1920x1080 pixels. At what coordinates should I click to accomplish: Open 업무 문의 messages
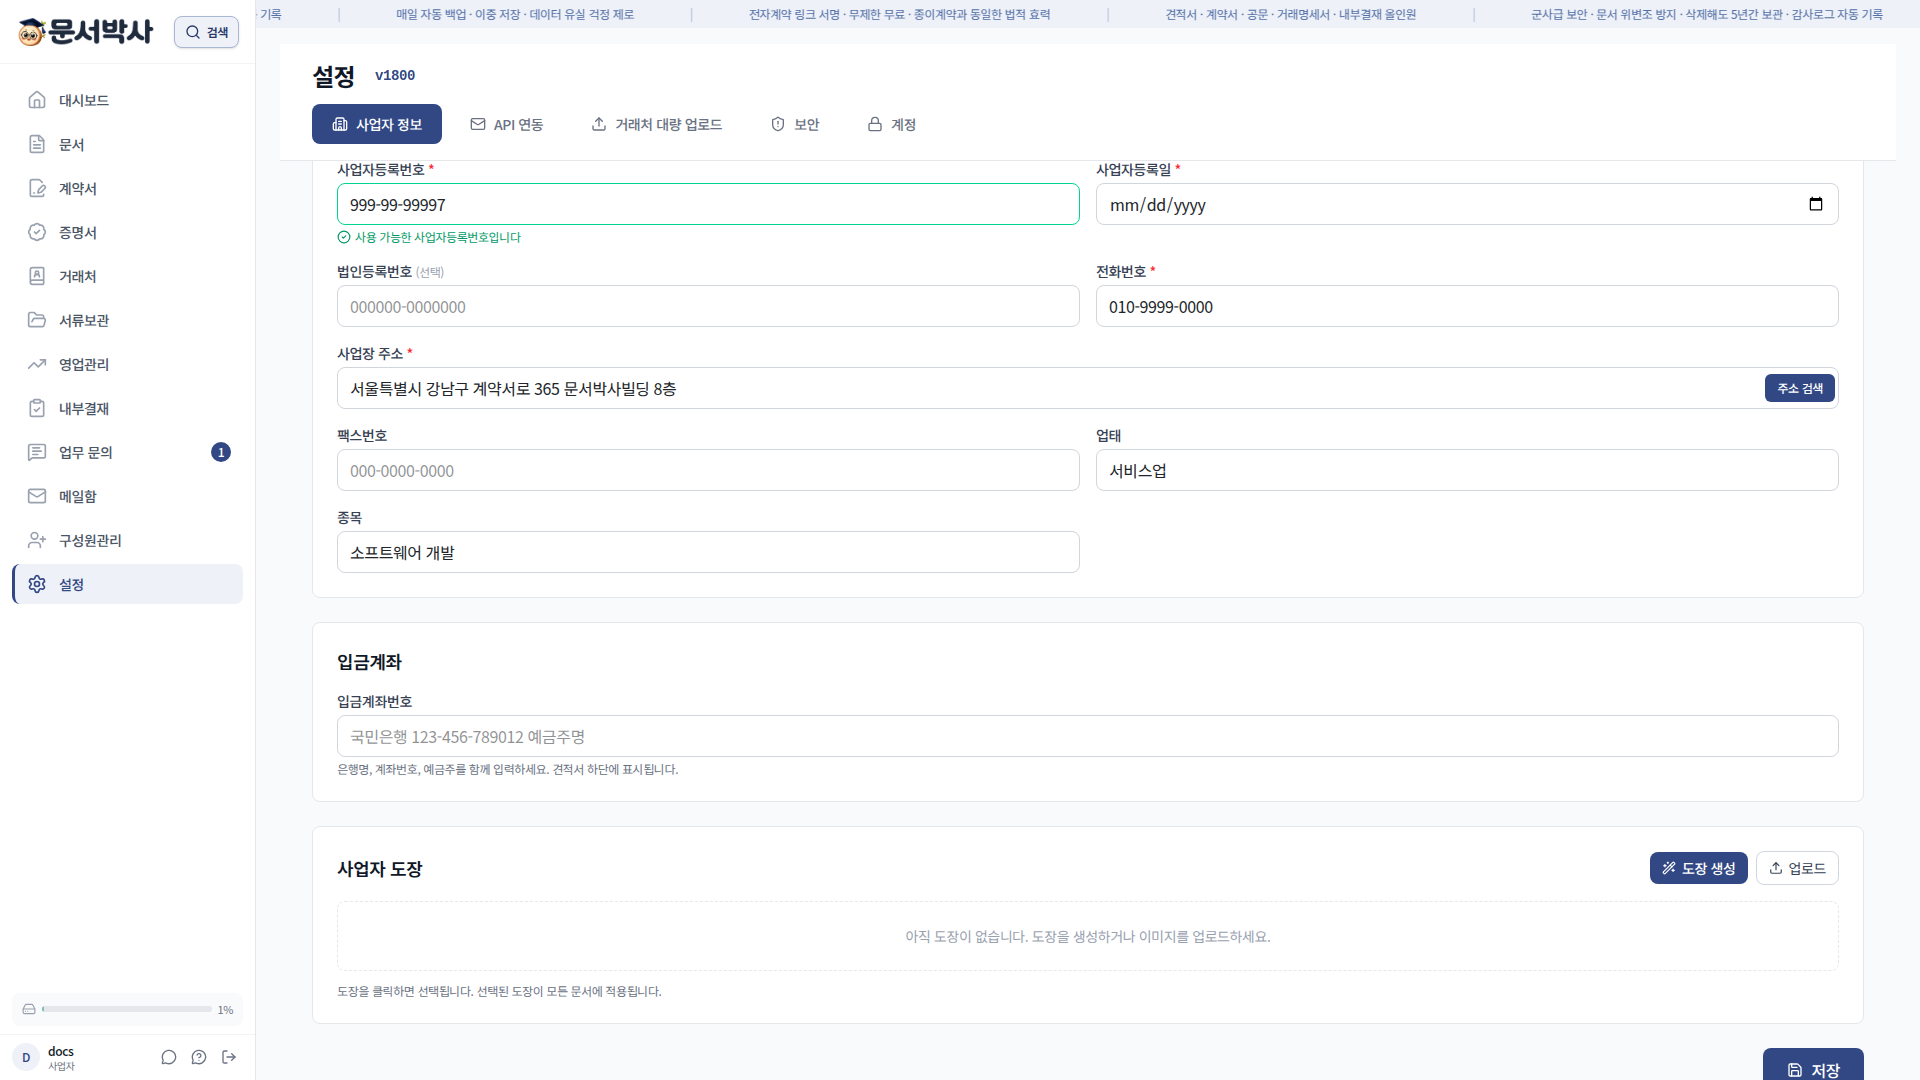[127, 452]
